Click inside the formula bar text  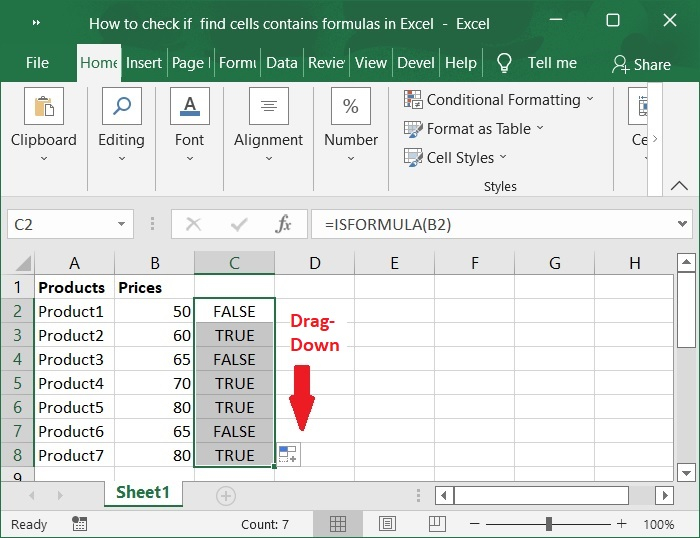pyautogui.click(x=490, y=225)
